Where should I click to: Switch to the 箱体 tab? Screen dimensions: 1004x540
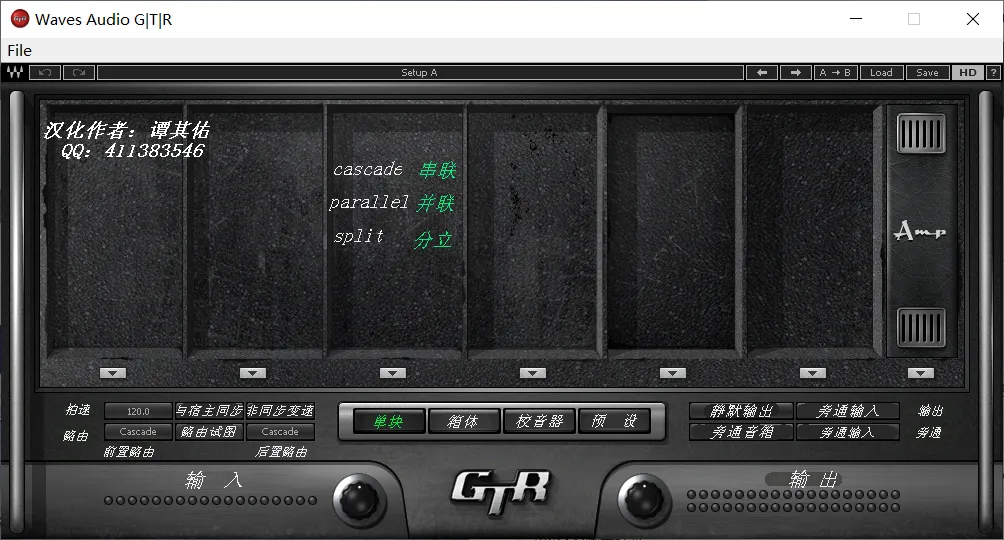point(464,421)
